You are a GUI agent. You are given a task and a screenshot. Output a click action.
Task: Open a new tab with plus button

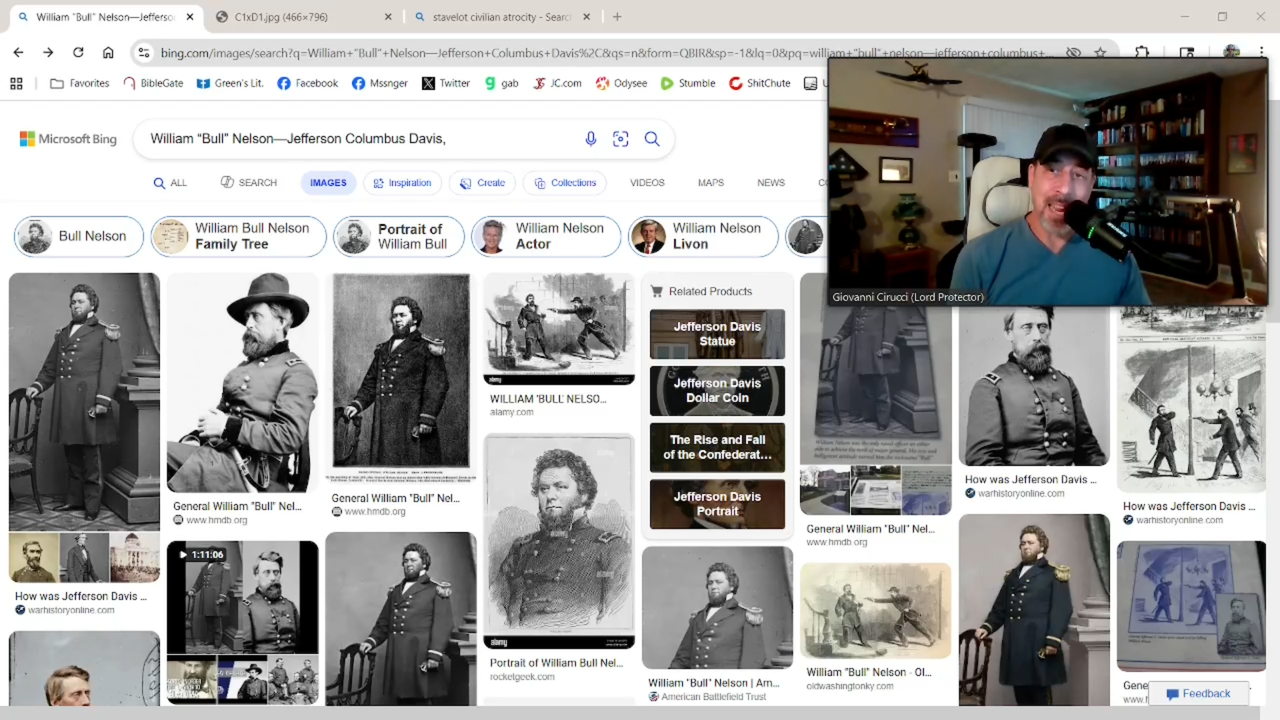(x=617, y=17)
